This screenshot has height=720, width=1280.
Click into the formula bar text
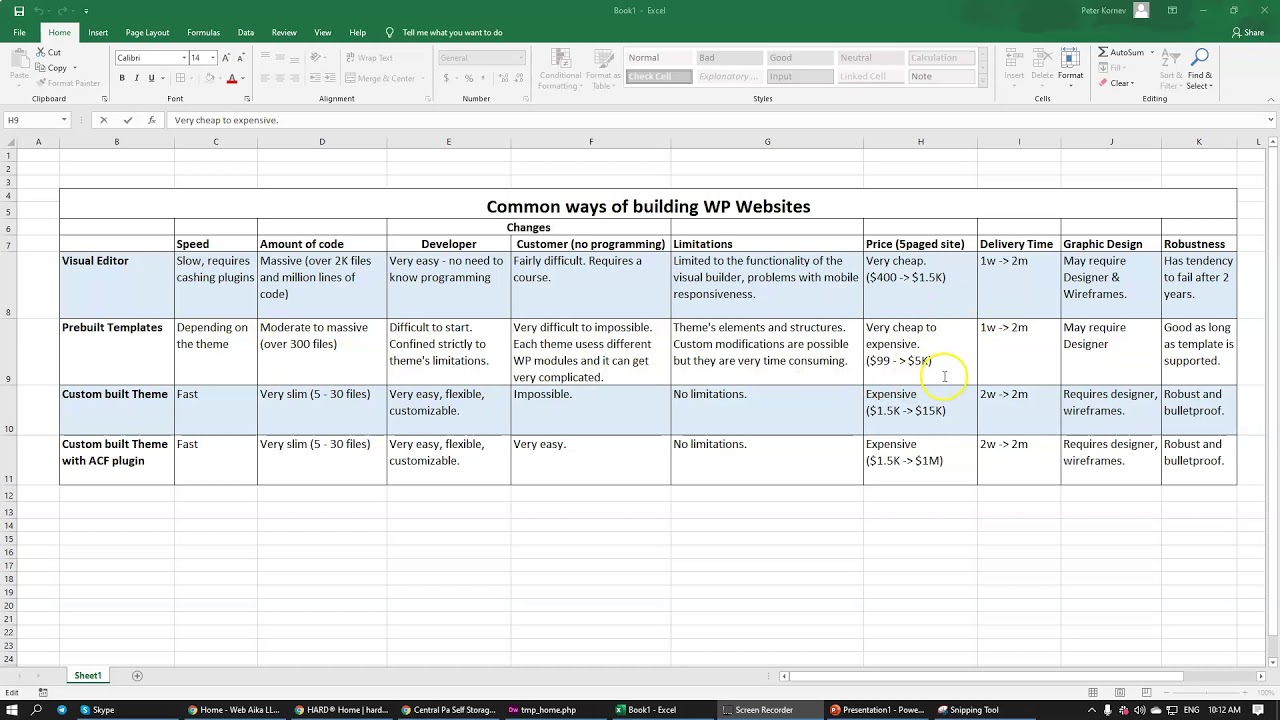715,120
